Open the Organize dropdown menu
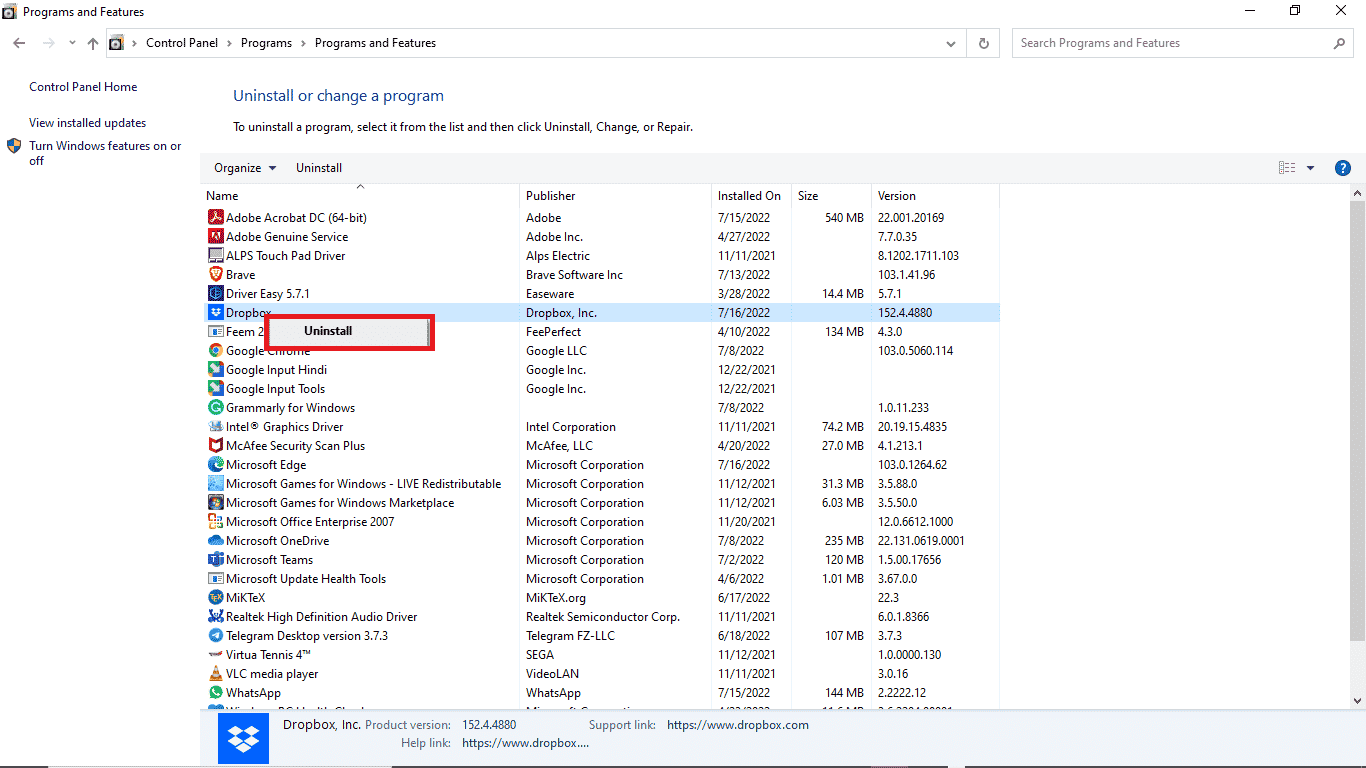 pyautogui.click(x=245, y=168)
